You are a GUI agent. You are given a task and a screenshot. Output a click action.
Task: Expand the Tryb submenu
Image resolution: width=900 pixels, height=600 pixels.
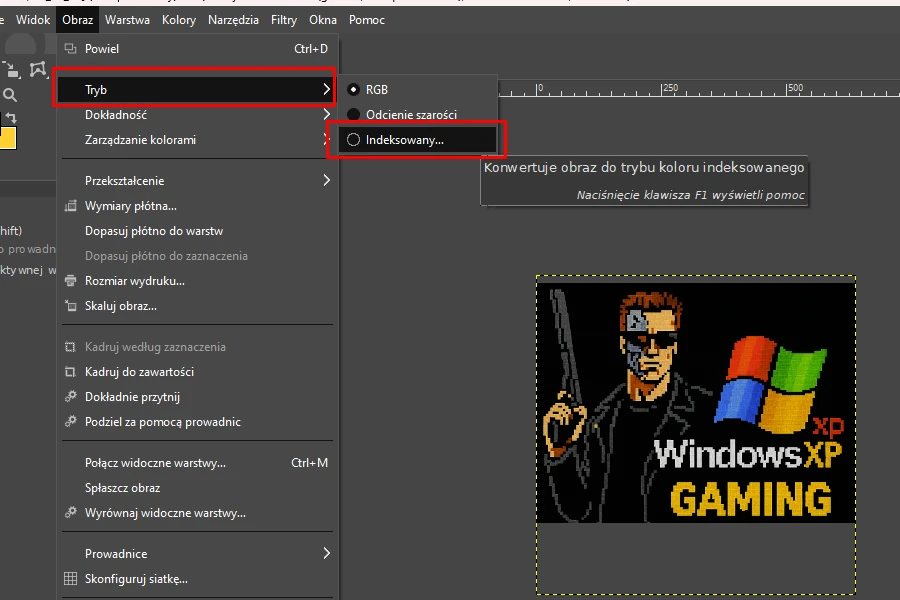[195, 90]
